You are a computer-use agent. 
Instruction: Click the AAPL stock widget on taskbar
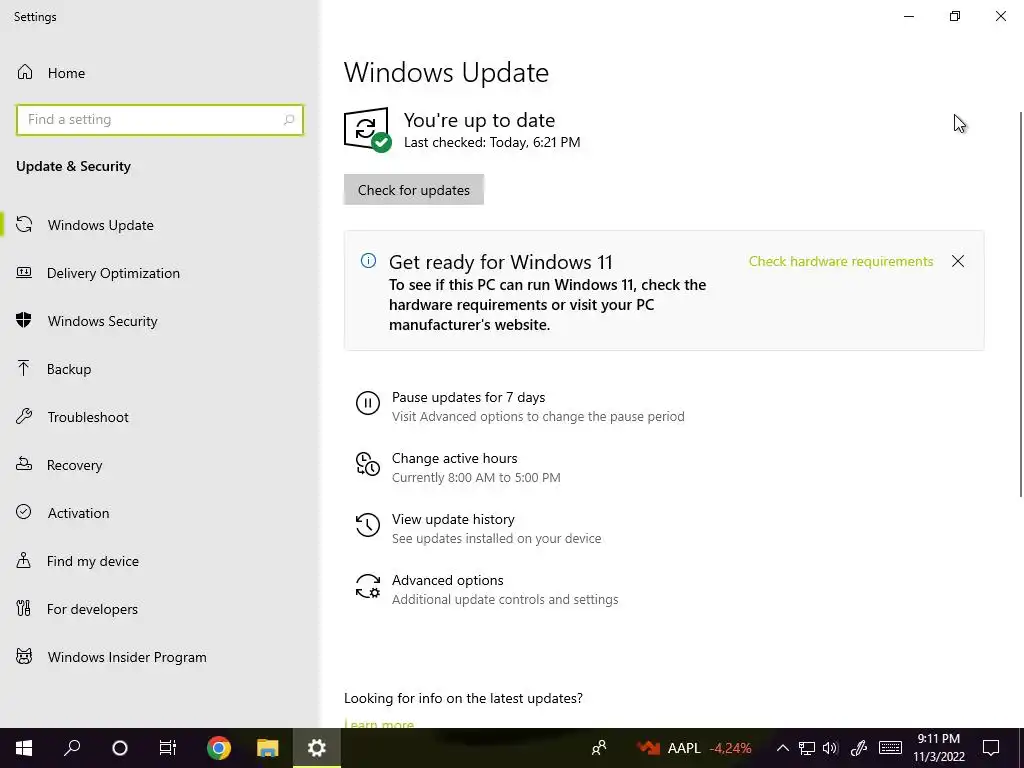(x=694, y=748)
